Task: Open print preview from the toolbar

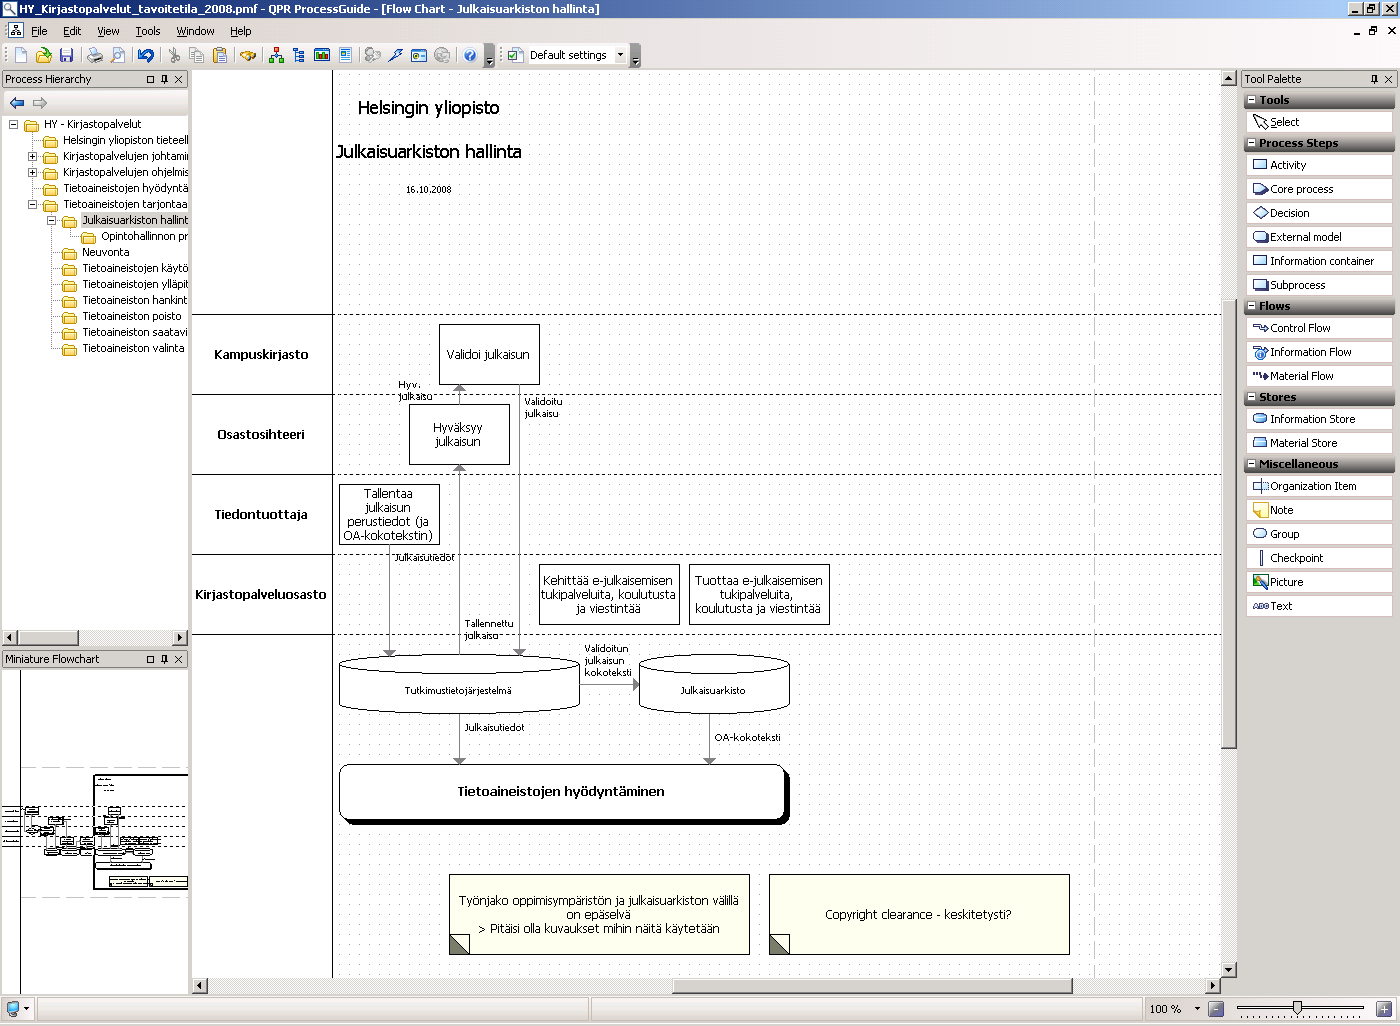Action: coord(118,55)
